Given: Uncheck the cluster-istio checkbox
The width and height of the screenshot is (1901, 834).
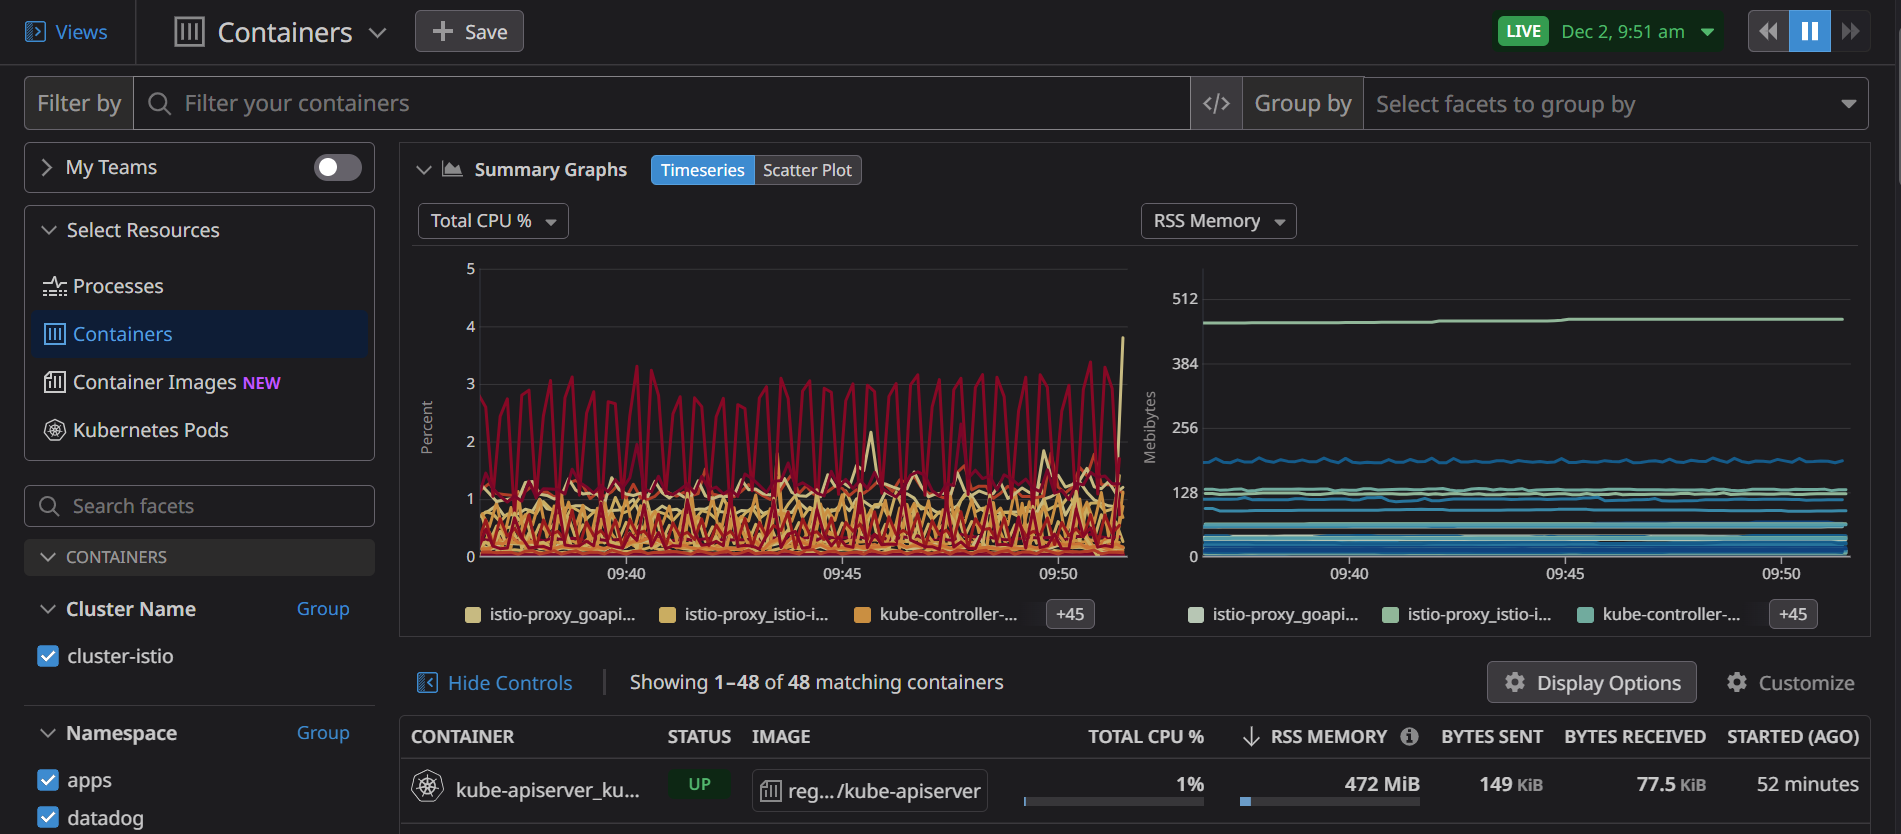Looking at the screenshot, I should (48, 656).
